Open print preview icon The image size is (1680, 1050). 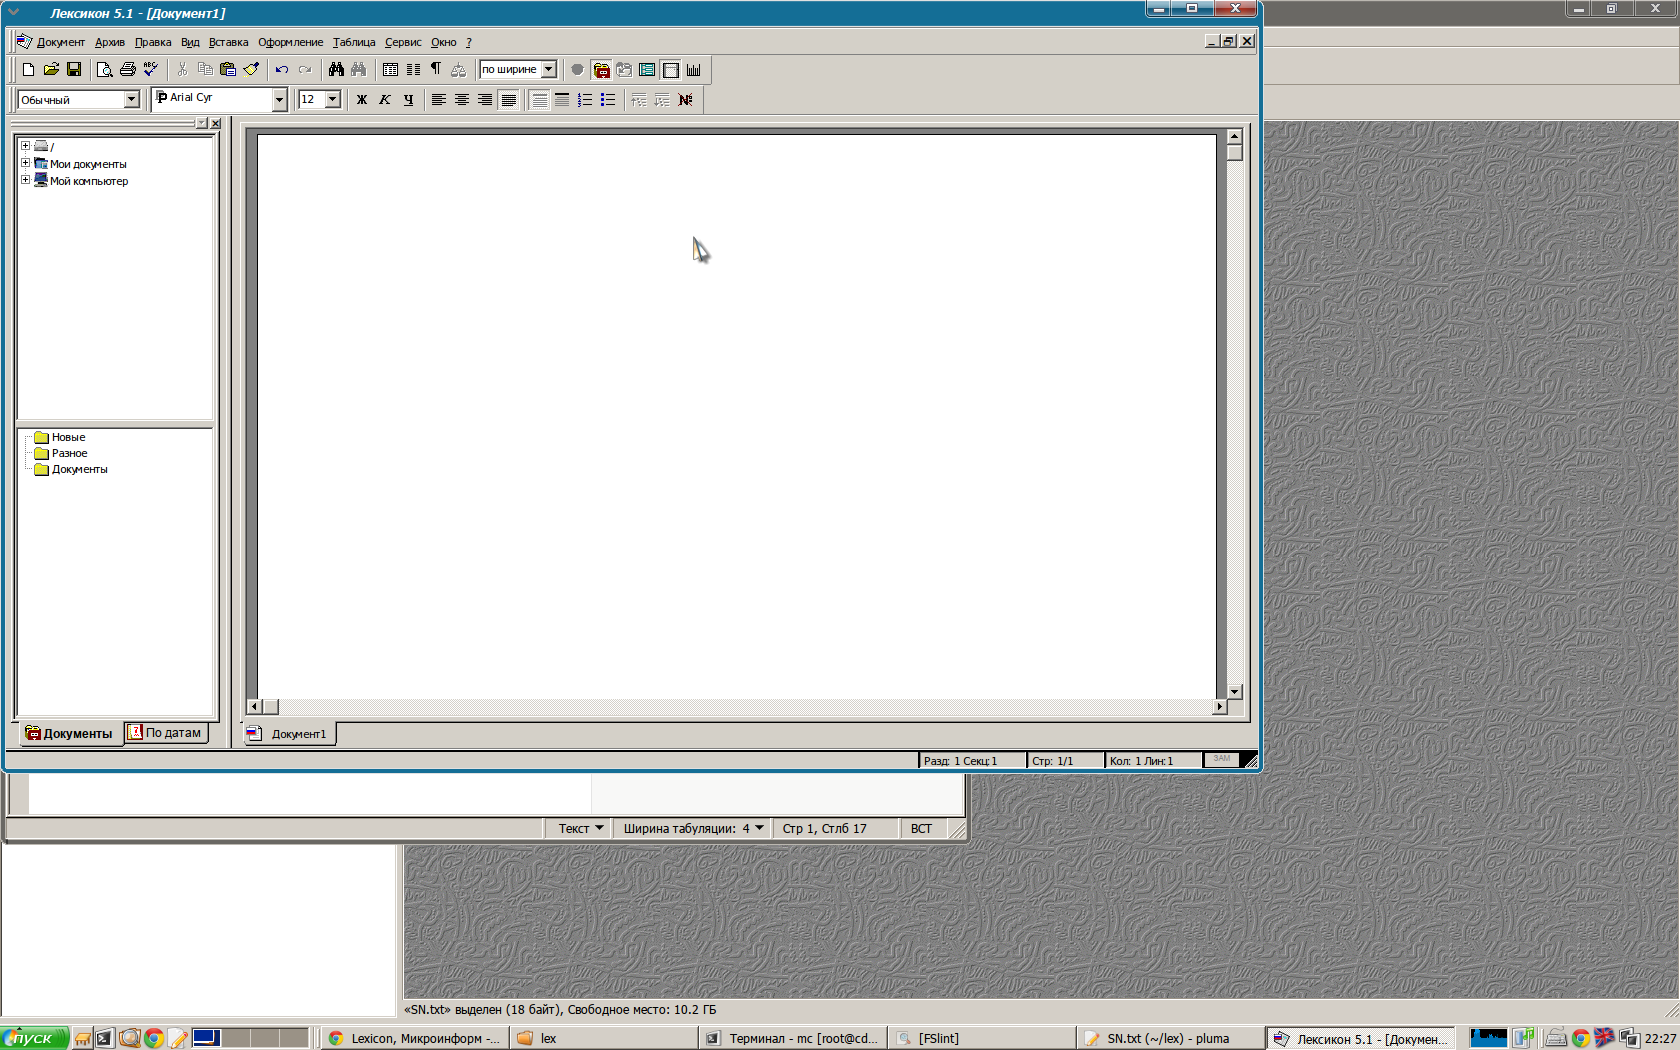point(104,70)
